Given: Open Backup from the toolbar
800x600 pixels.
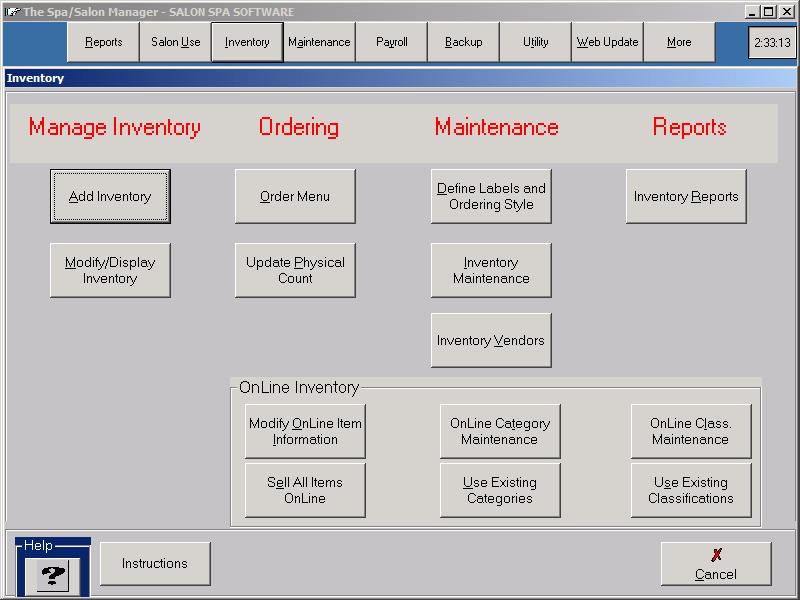Looking at the screenshot, I should pyautogui.click(x=463, y=43).
